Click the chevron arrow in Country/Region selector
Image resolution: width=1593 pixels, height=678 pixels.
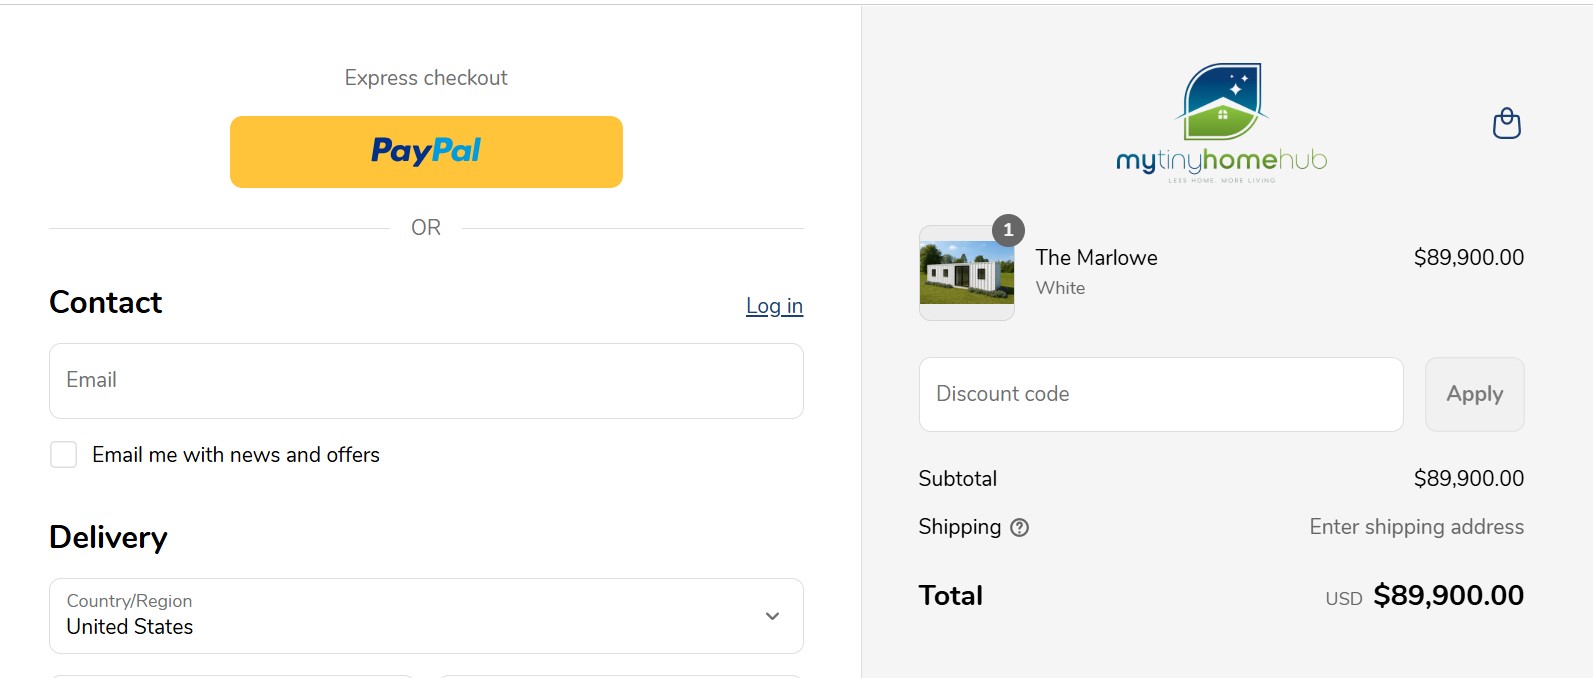point(772,616)
